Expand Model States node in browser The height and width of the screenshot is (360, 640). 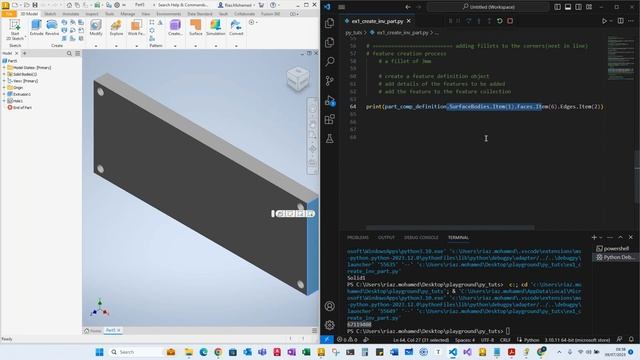4,67
